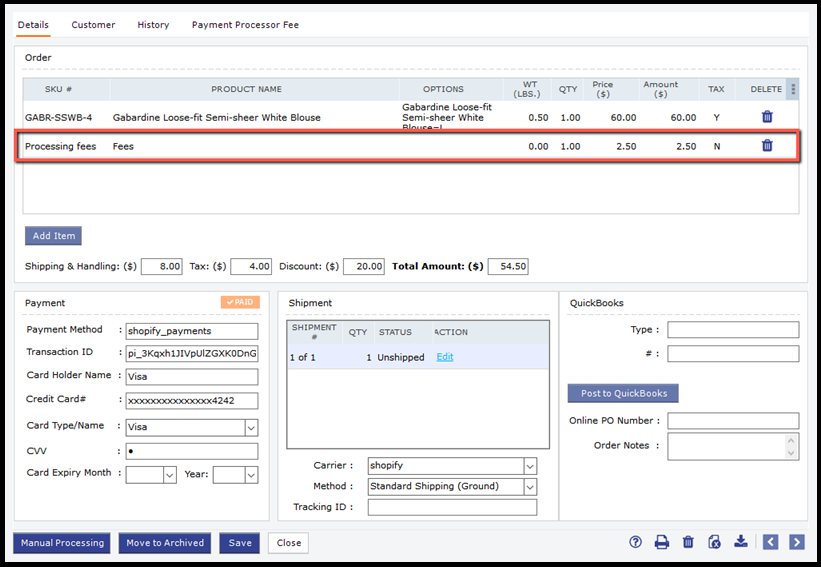The image size is (821, 567).
Task: Delete the Processing fees line item
Action: click(767, 146)
